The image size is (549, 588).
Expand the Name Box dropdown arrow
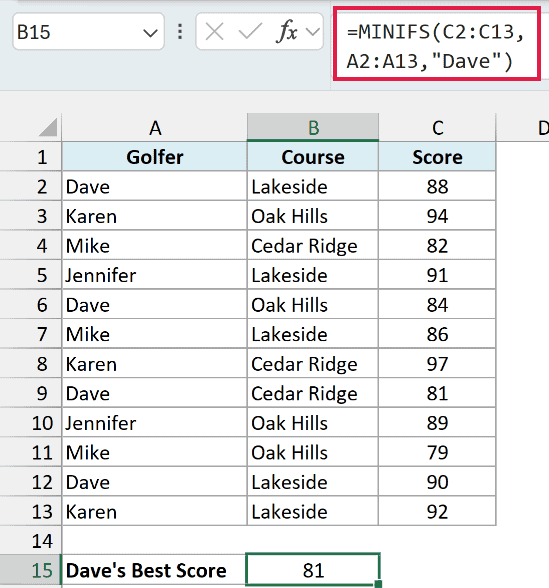click(x=150, y=33)
